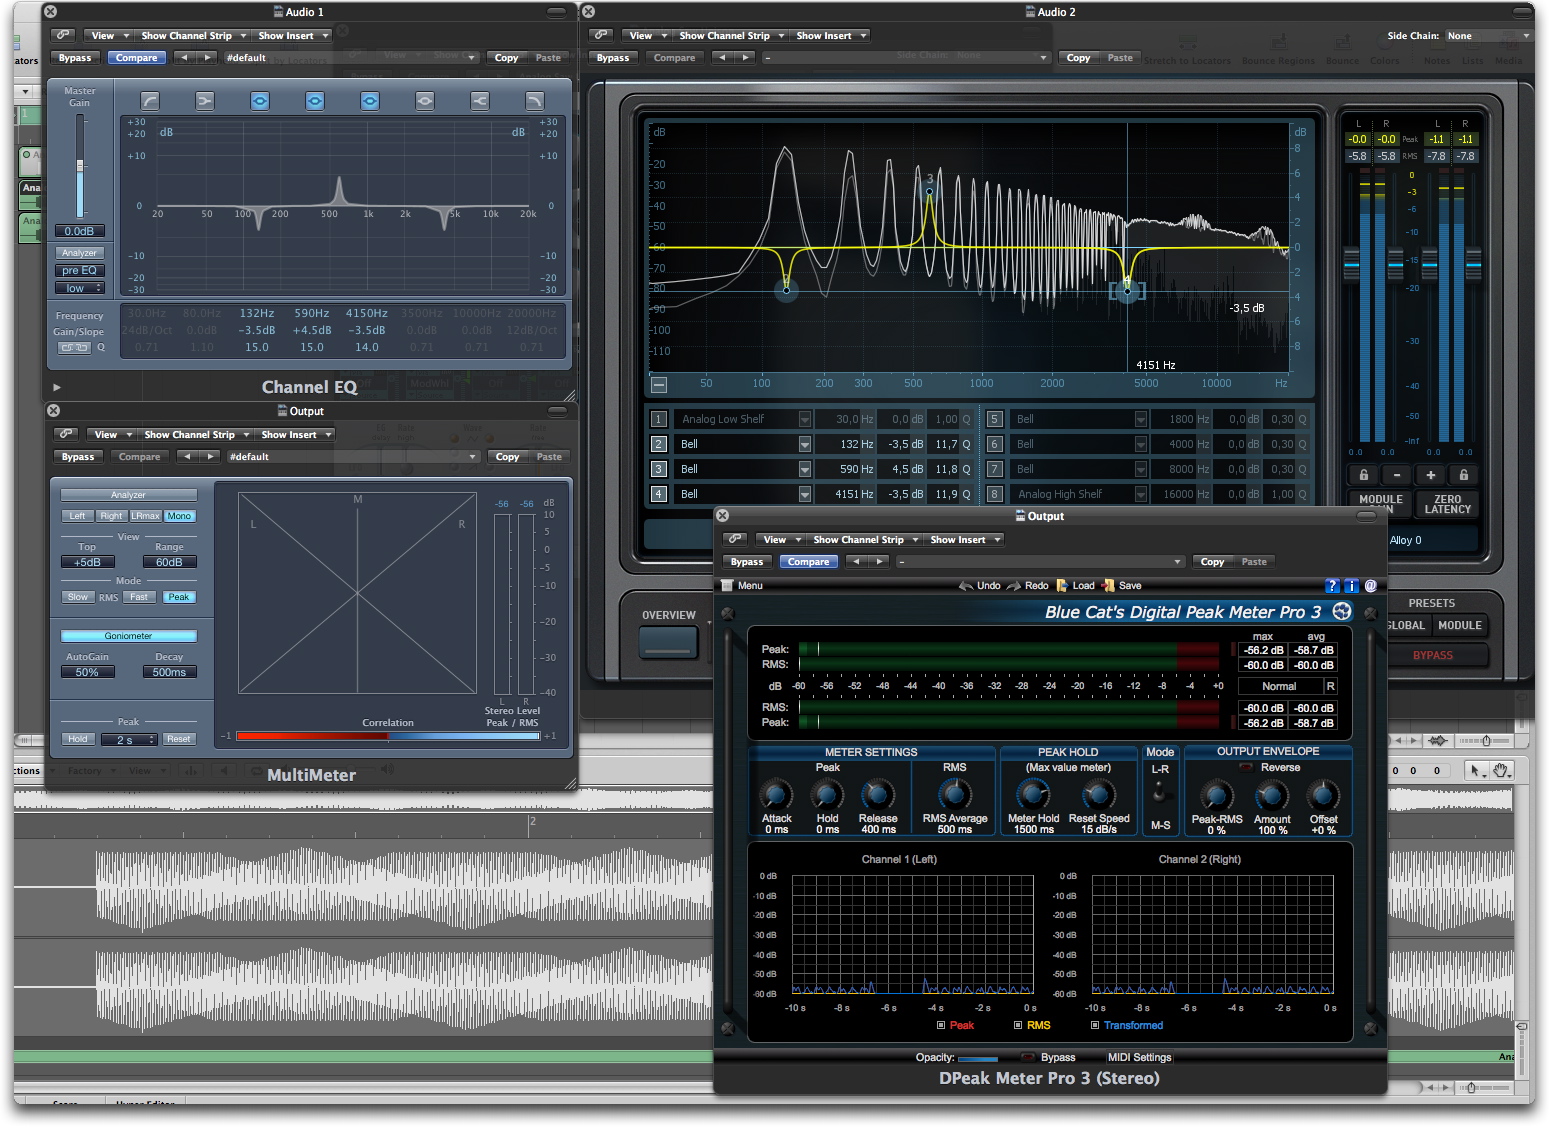Click Undo in Blue Cat toolbar
The width and height of the screenshot is (1549, 1127).
pos(980,585)
